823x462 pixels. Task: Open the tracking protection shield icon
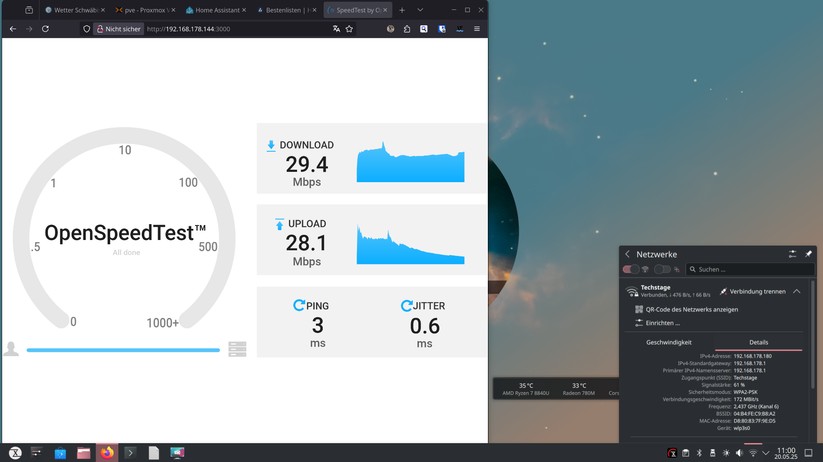[87, 29]
